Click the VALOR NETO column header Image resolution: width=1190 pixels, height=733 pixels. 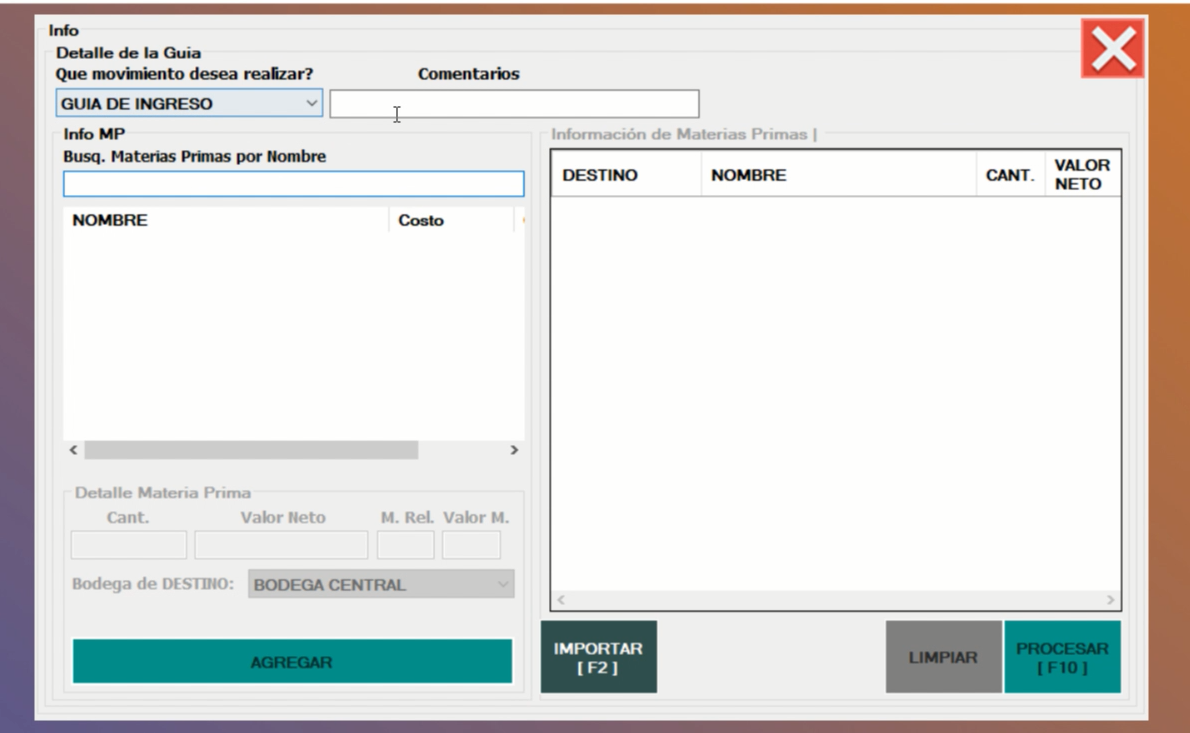[x=1082, y=176]
